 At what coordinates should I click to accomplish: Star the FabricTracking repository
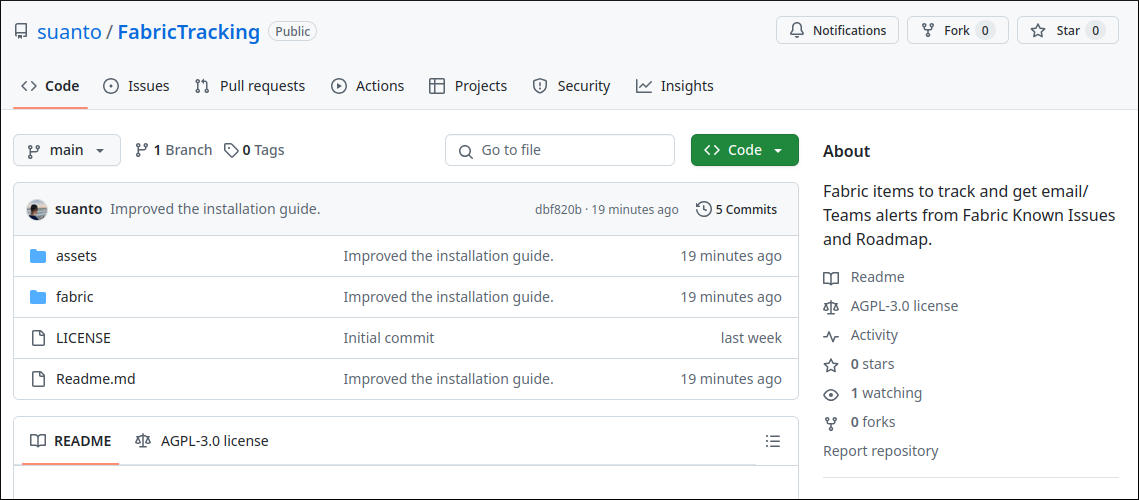(1067, 31)
